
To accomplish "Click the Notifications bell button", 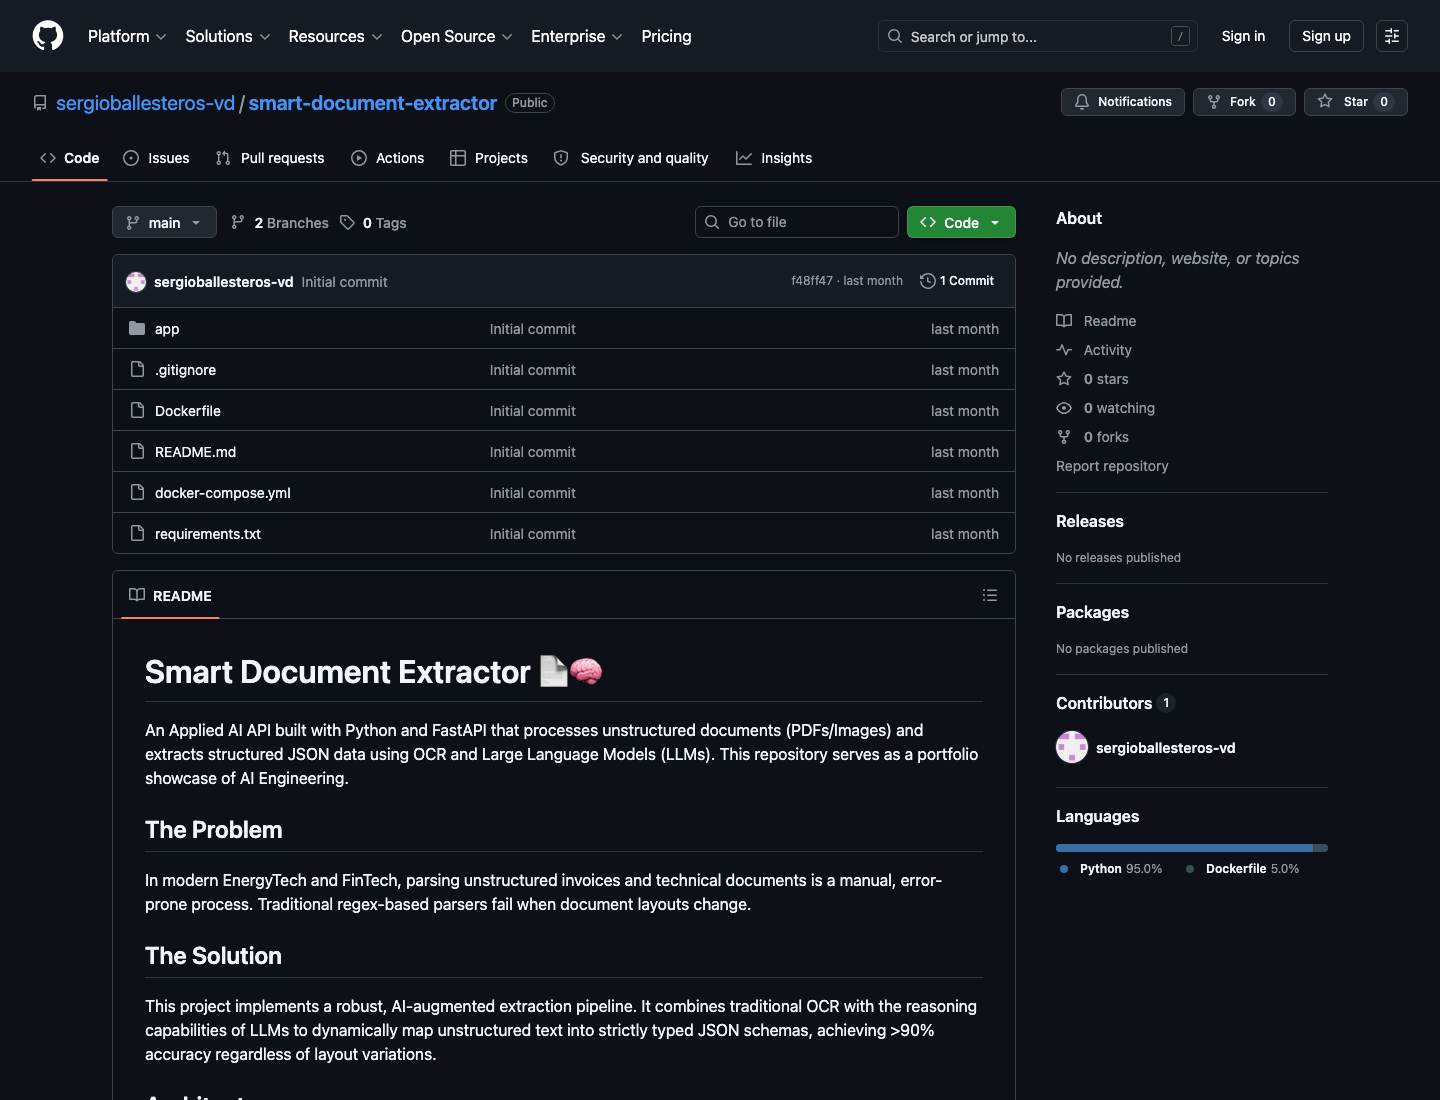I will pos(1123,102).
